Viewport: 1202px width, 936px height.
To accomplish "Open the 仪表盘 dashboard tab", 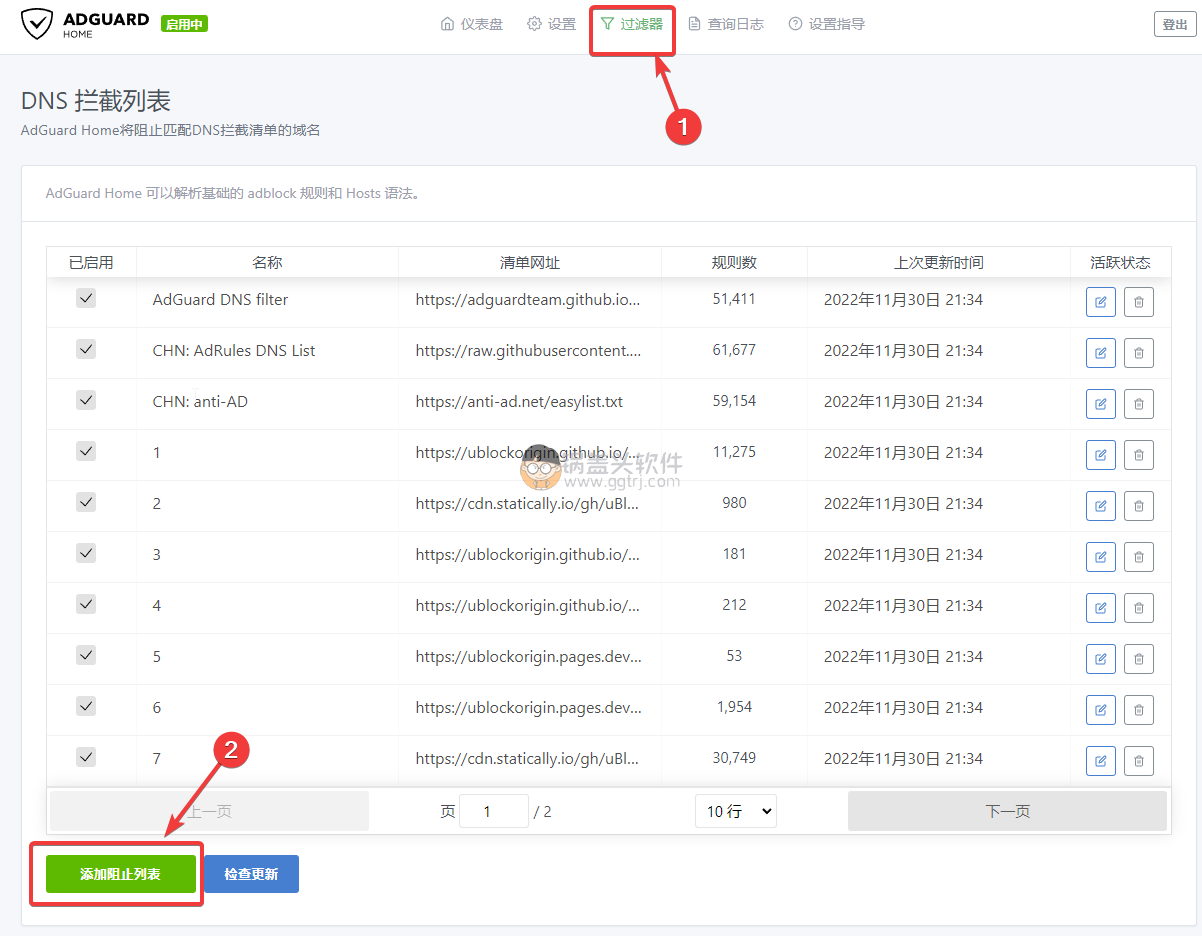I will coord(472,24).
